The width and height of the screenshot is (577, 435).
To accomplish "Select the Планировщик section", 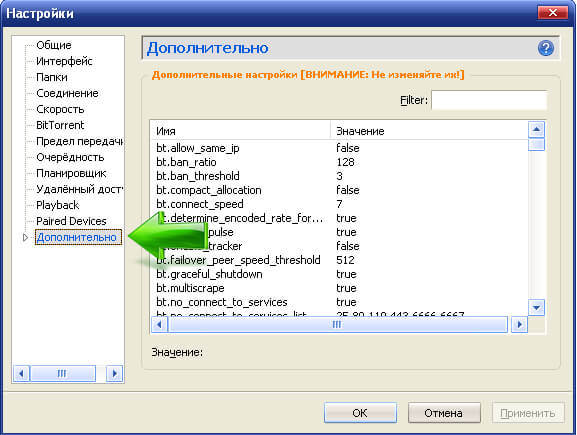I will point(71,173).
